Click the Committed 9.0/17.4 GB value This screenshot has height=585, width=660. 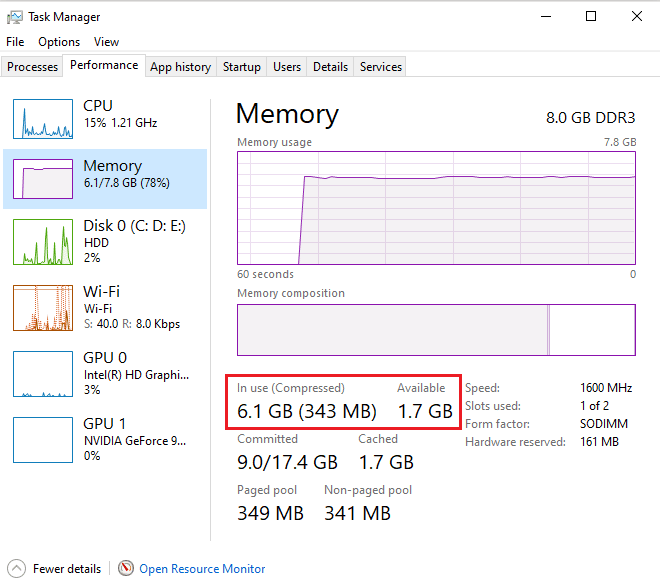(x=287, y=462)
